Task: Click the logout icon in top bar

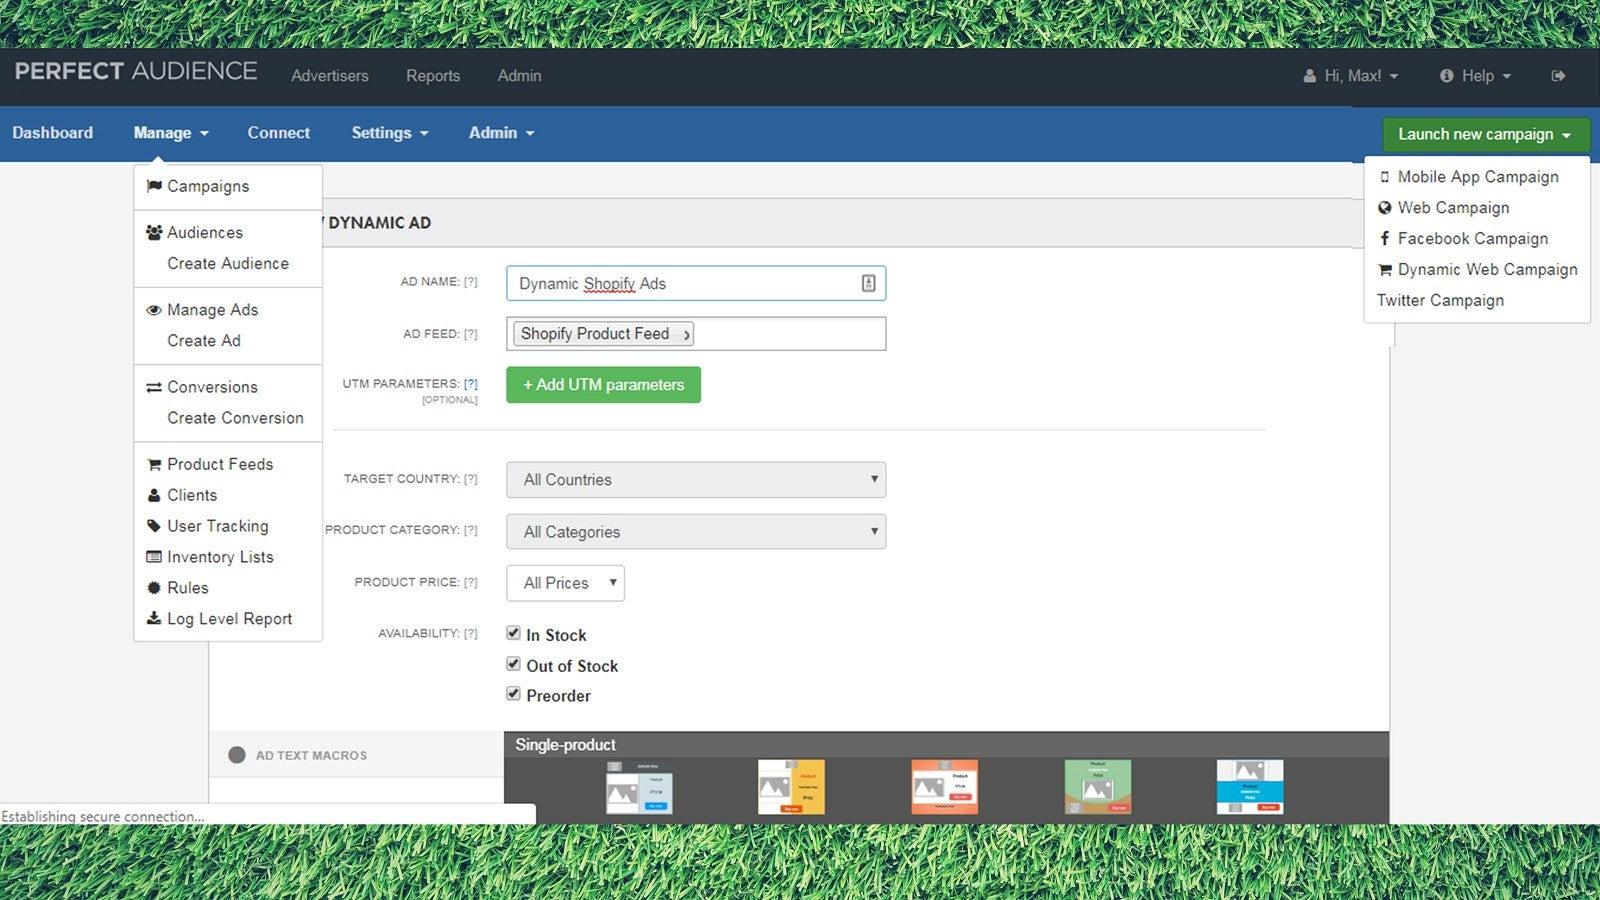Action: coord(1558,76)
